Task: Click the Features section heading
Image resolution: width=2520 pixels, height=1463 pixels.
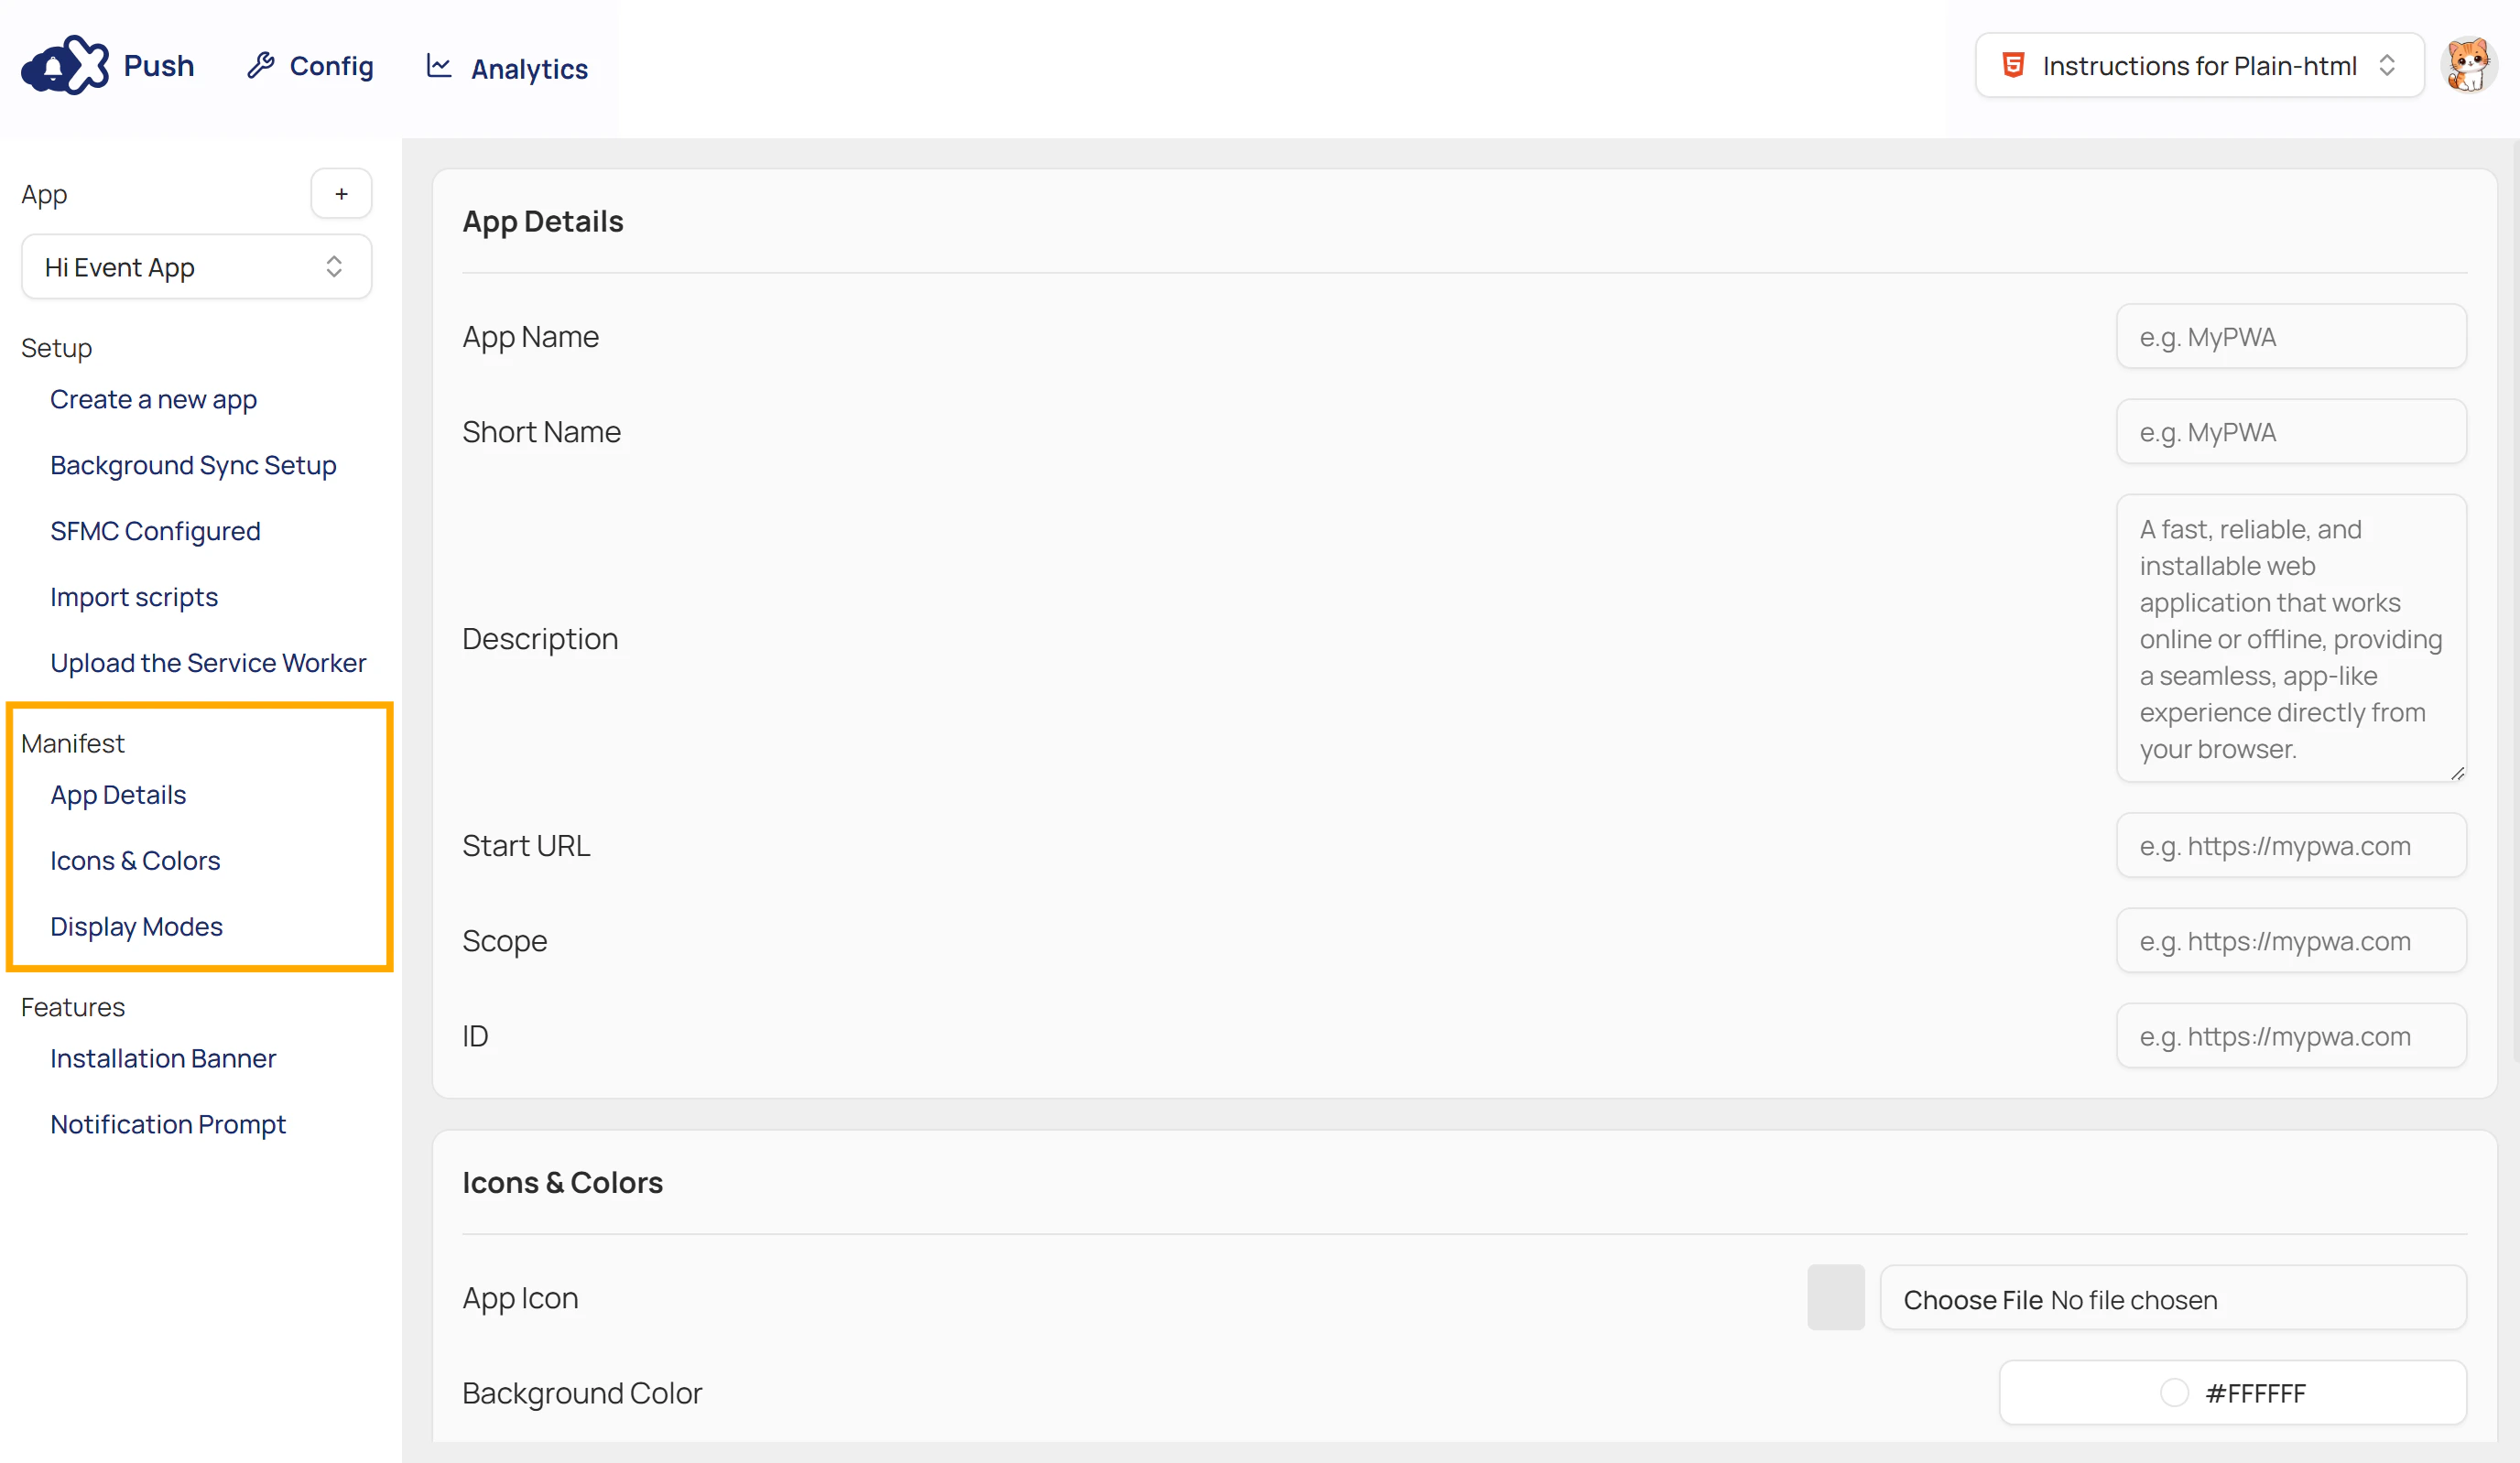Action: [x=73, y=1007]
